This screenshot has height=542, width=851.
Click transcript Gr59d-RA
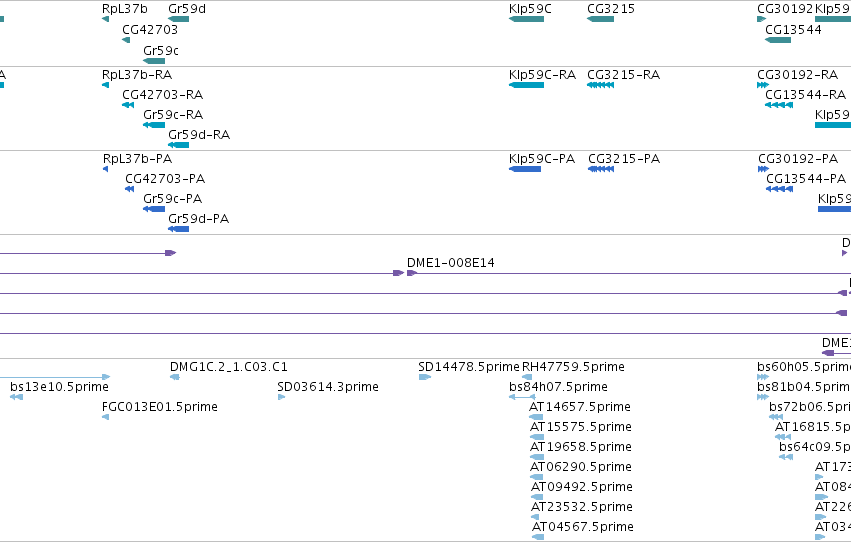point(179,145)
